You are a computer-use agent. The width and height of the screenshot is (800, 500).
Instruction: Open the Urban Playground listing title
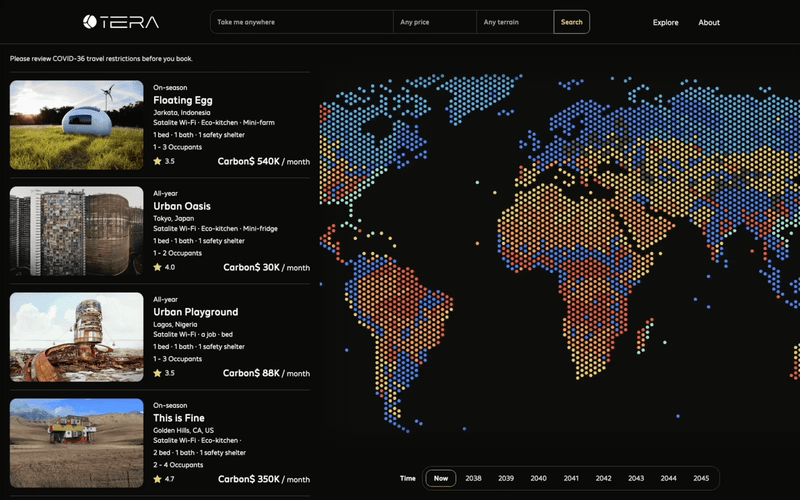click(x=195, y=312)
